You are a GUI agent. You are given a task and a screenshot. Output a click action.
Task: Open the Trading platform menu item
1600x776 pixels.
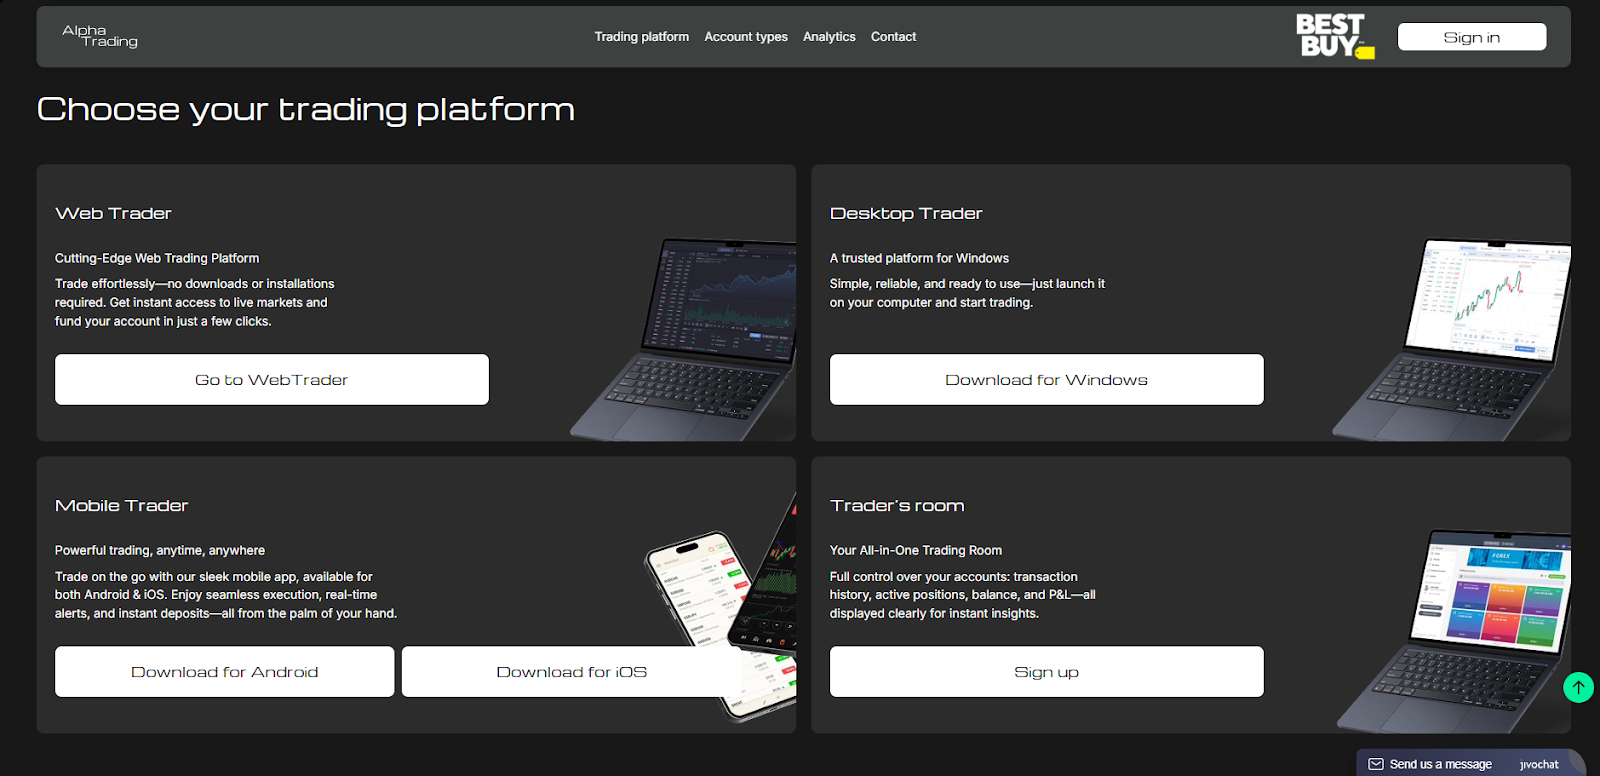[641, 37]
